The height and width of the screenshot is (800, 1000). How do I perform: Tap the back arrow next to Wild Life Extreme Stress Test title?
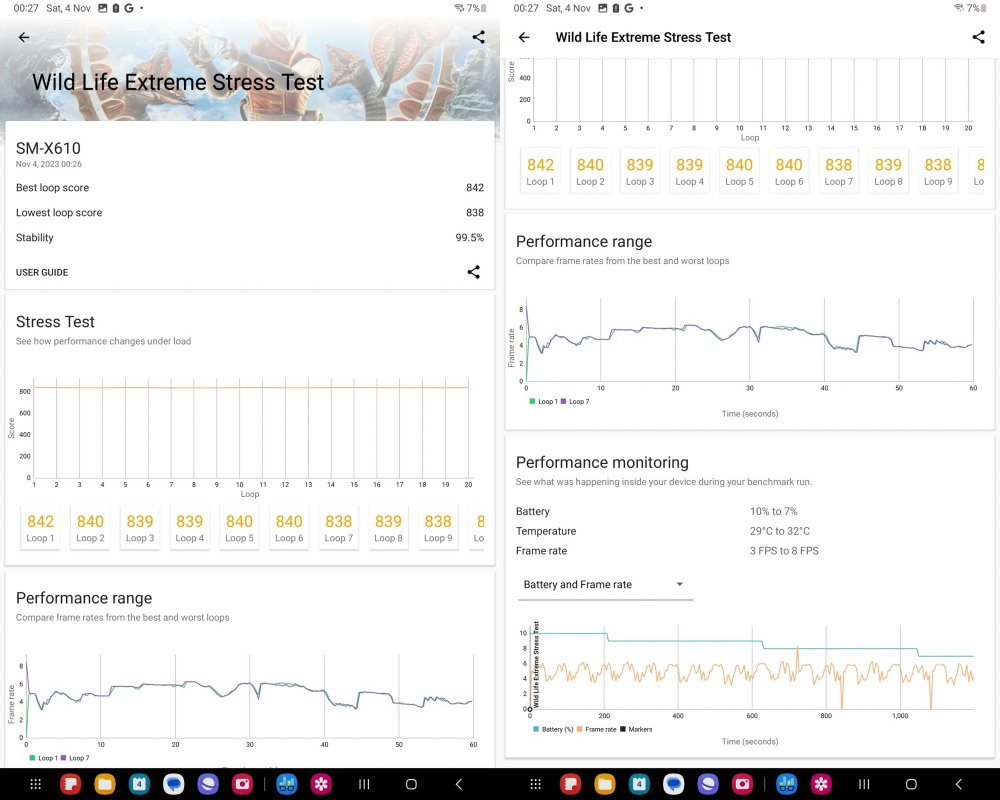pos(524,37)
